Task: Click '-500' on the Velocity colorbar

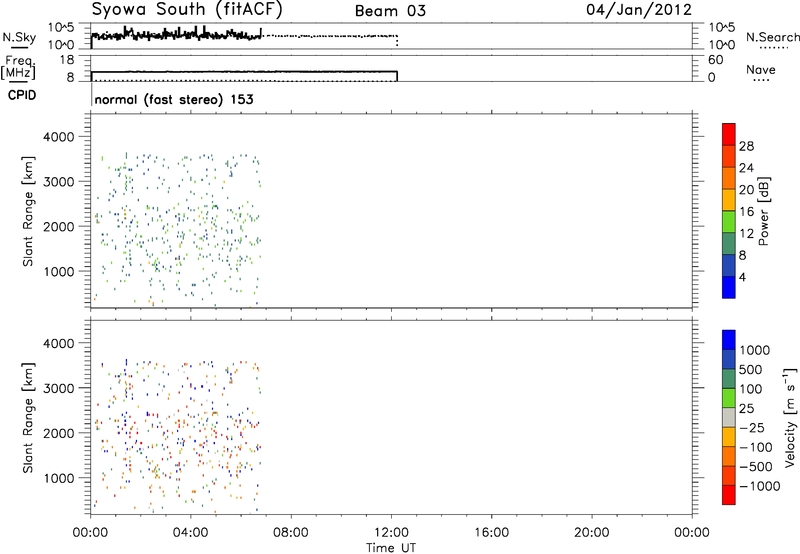Action: pyautogui.click(x=756, y=467)
